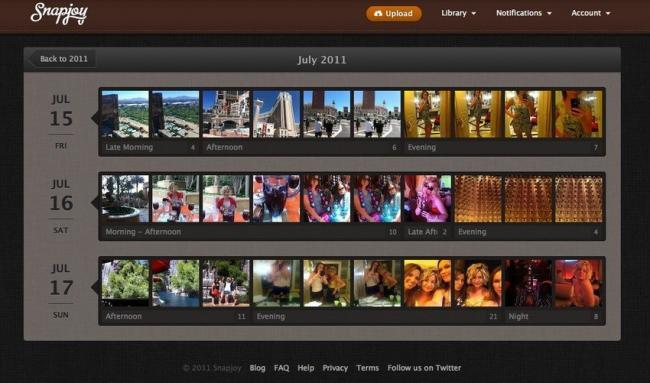The width and height of the screenshot is (650, 383).
Task: Go back via Back to 2011 button
Action: pos(62,59)
